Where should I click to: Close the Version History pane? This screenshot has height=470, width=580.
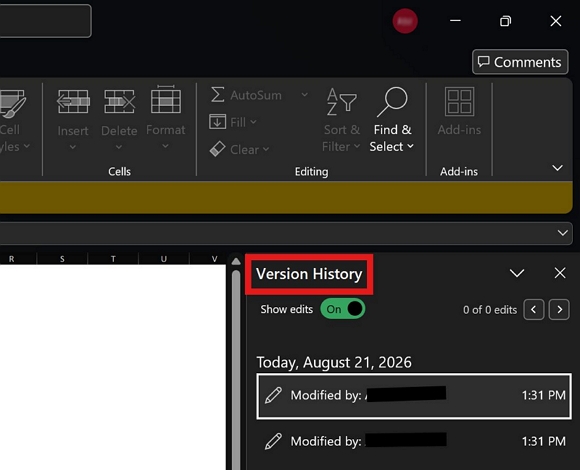pos(560,273)
